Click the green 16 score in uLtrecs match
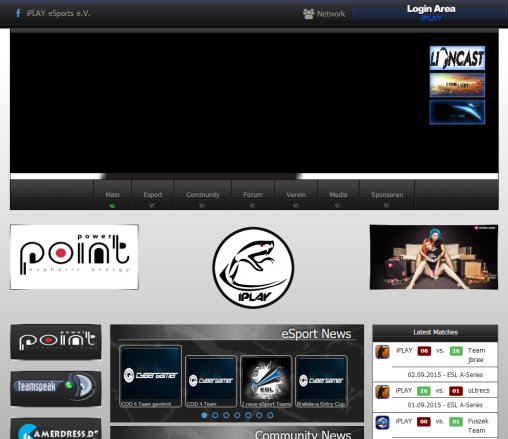The width and height of the screenshot is (508, 439). 424,391
